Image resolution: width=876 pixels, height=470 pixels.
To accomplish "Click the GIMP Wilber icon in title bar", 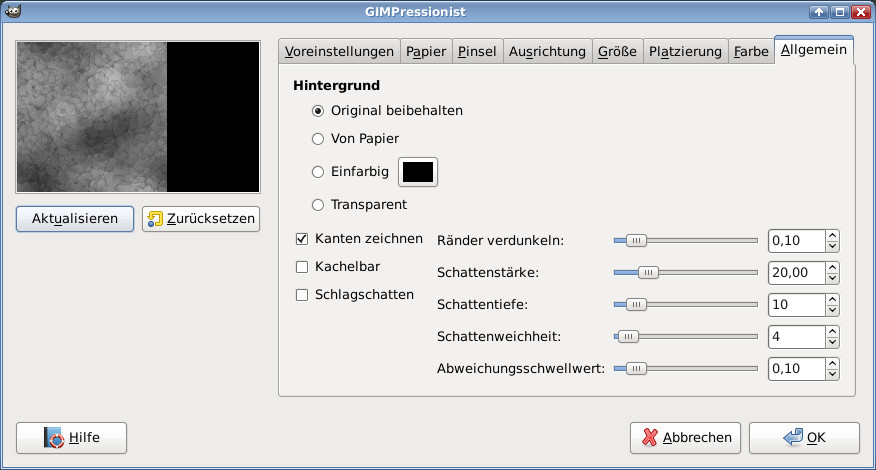I will (x=11, y=11).
